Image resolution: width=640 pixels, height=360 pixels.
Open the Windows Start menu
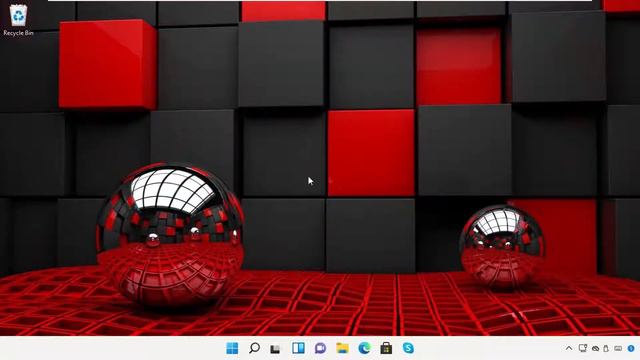pos(232,348)
